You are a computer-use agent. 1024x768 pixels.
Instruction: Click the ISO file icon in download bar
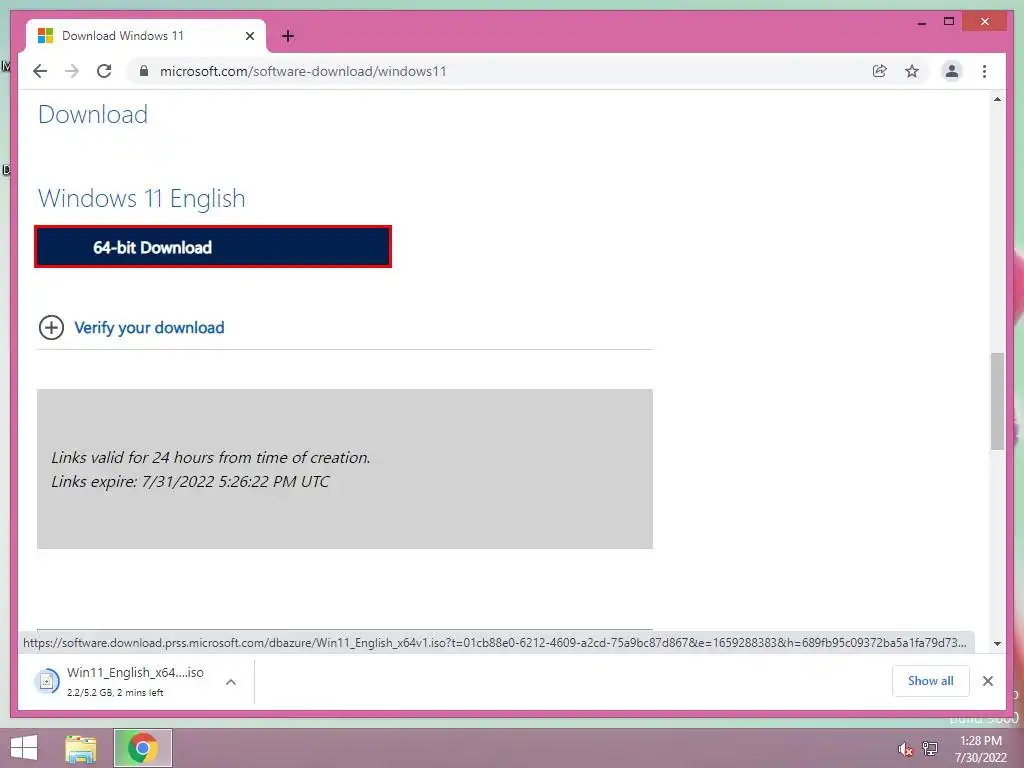click(46, 681)
